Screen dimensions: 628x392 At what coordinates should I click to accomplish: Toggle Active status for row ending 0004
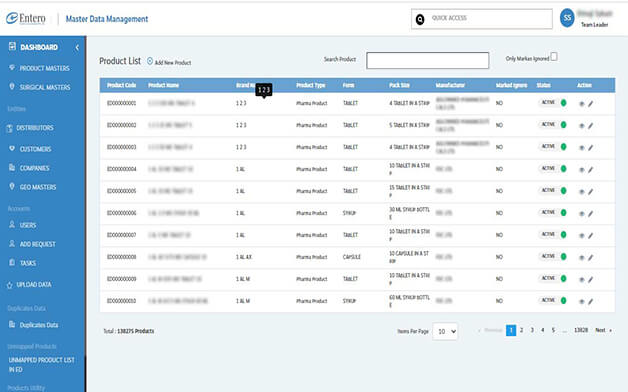(x=553, y=169)
